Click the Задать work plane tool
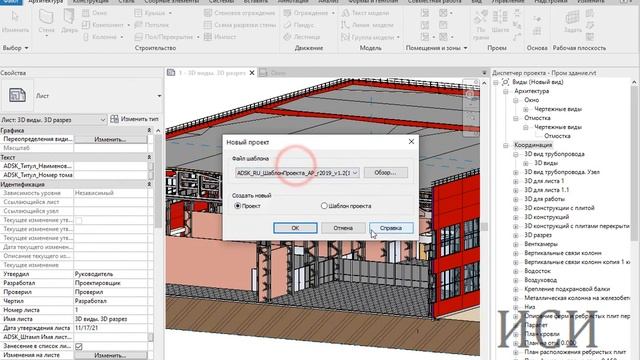The width and height of the screenshot is (640, 360). 573,22
